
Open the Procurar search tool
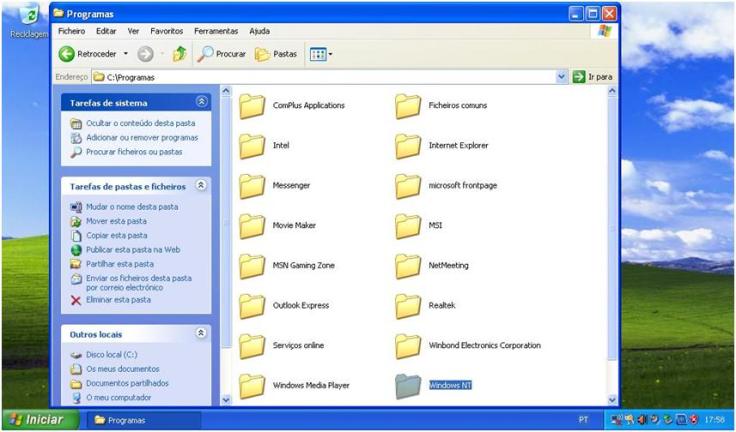(222, 54)
